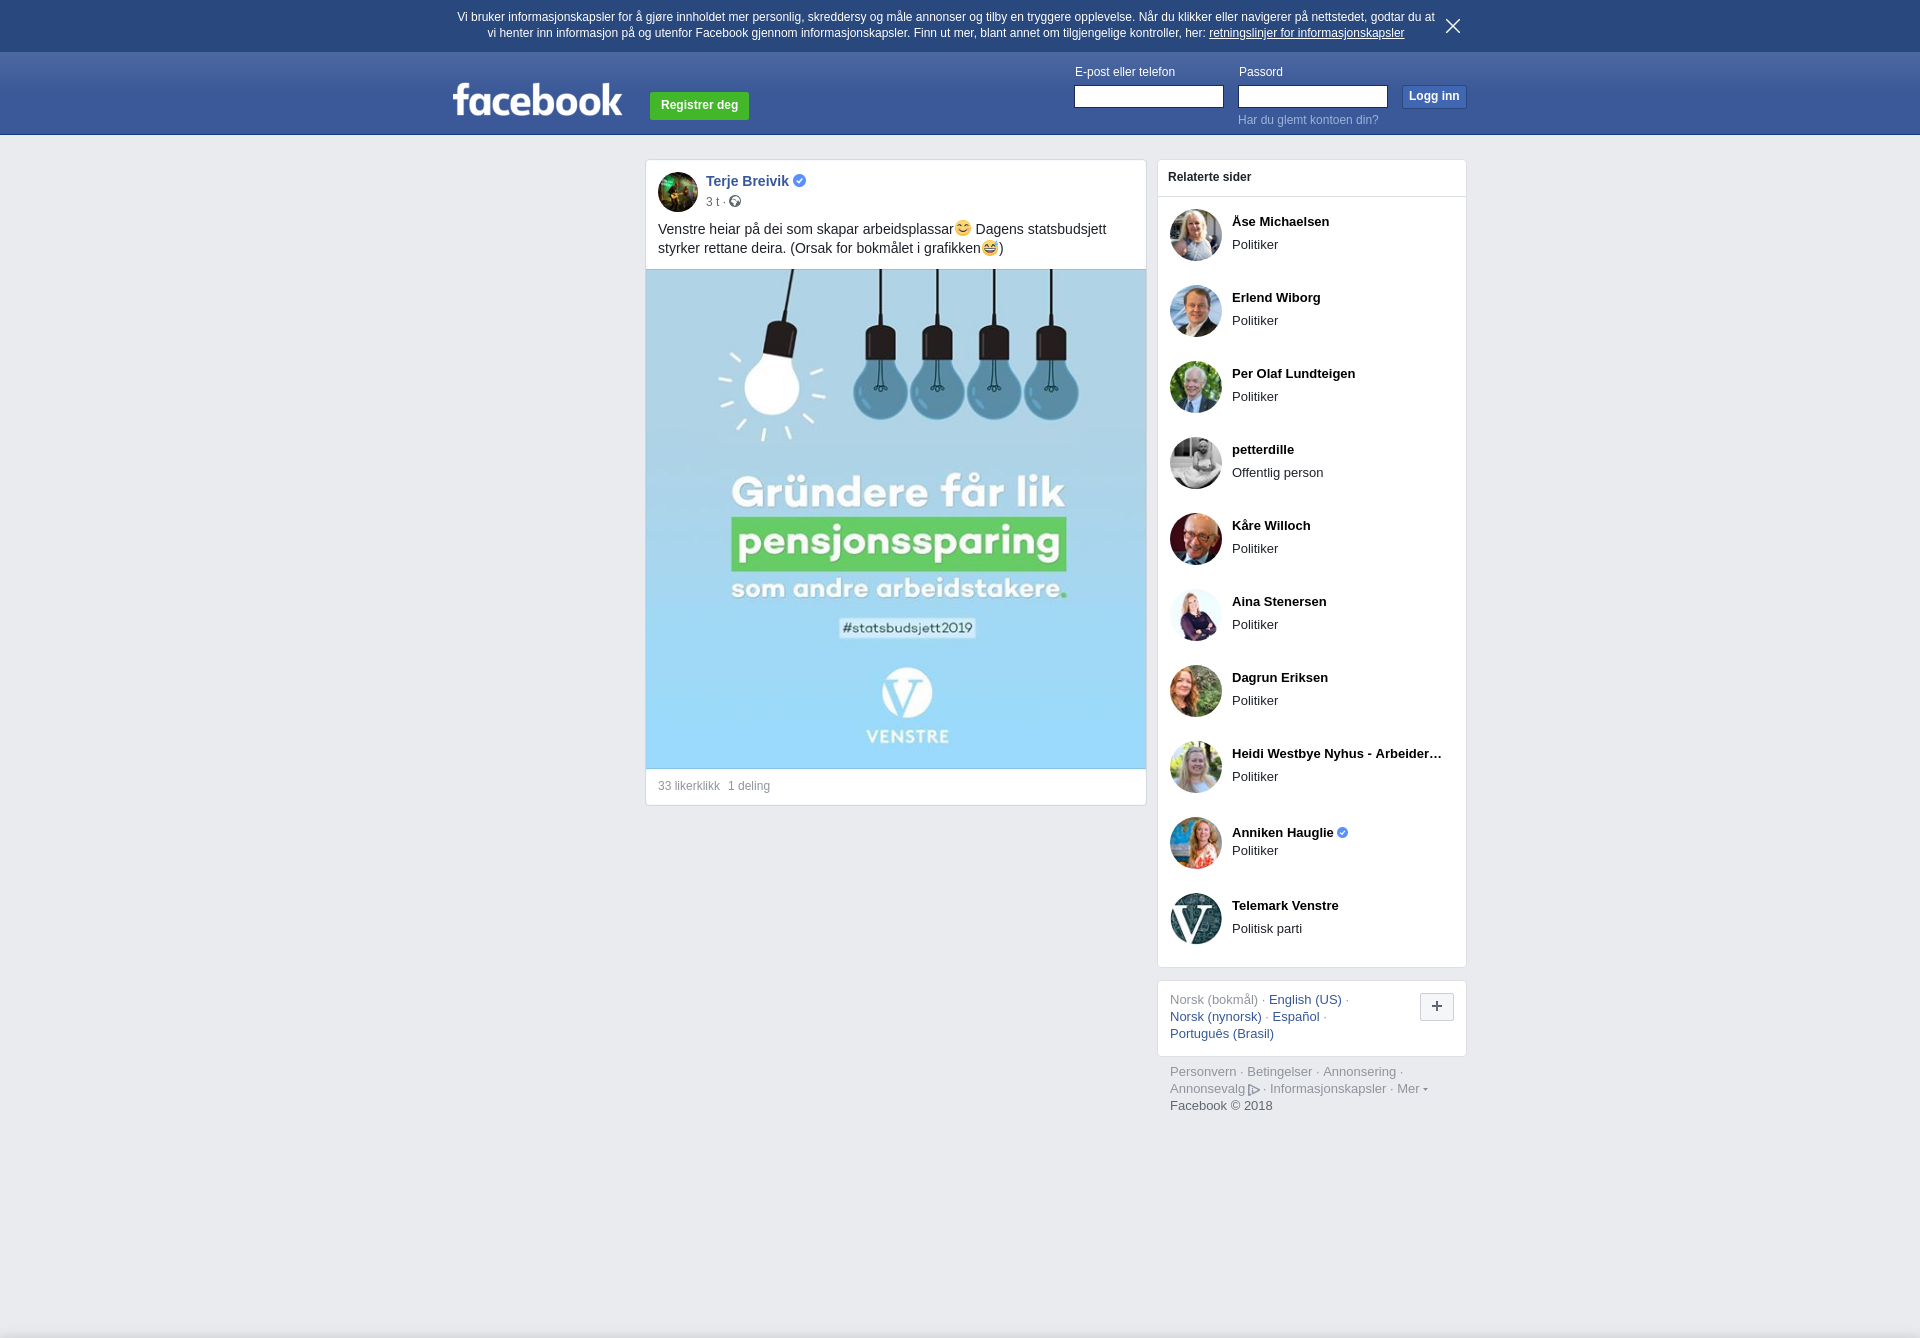
Task: Open the Erlend Wiborg page name
Action: 1276,298
